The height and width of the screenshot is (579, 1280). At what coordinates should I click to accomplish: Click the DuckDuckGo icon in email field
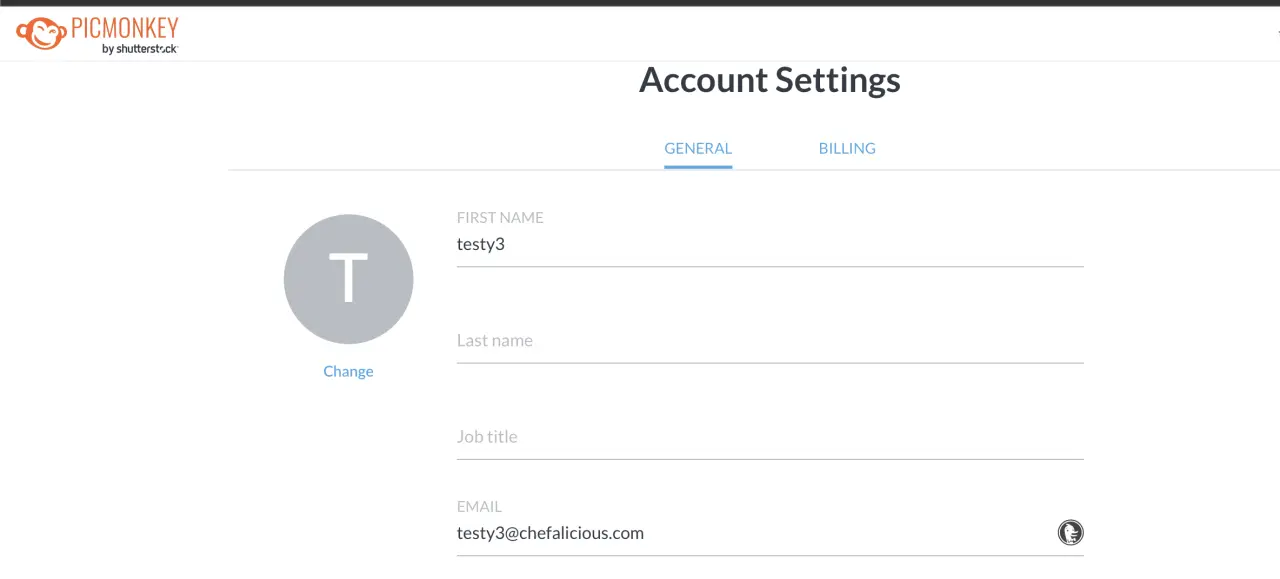(1070, 532)
